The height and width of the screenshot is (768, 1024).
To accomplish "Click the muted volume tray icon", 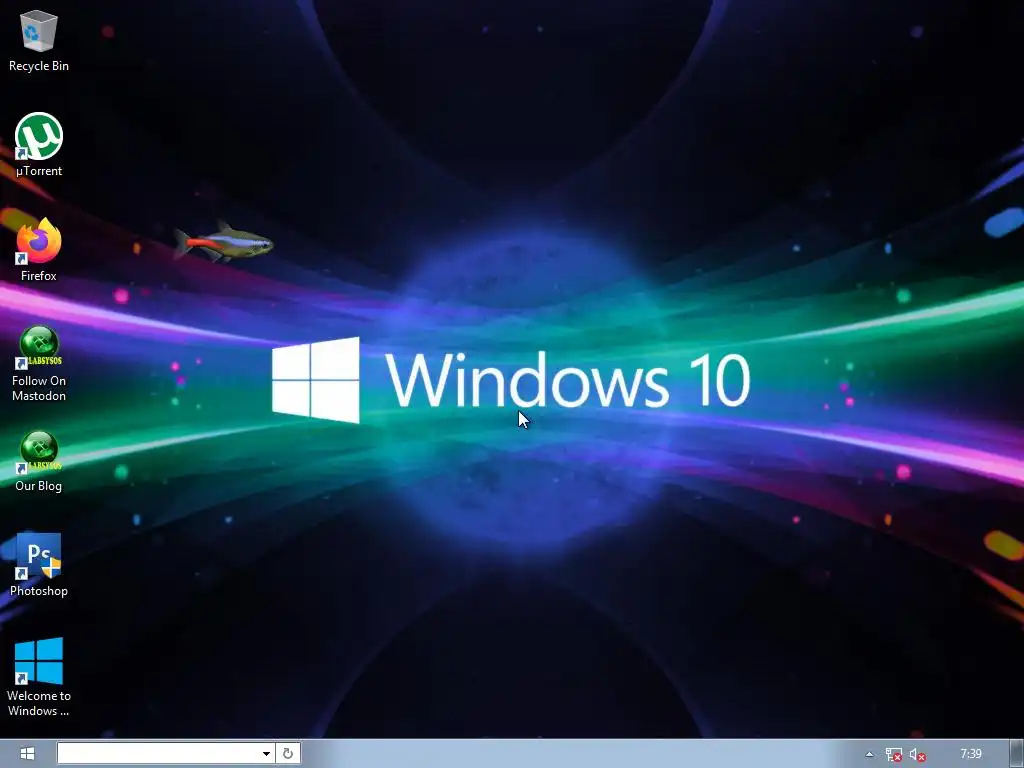I will coord(918,755).
